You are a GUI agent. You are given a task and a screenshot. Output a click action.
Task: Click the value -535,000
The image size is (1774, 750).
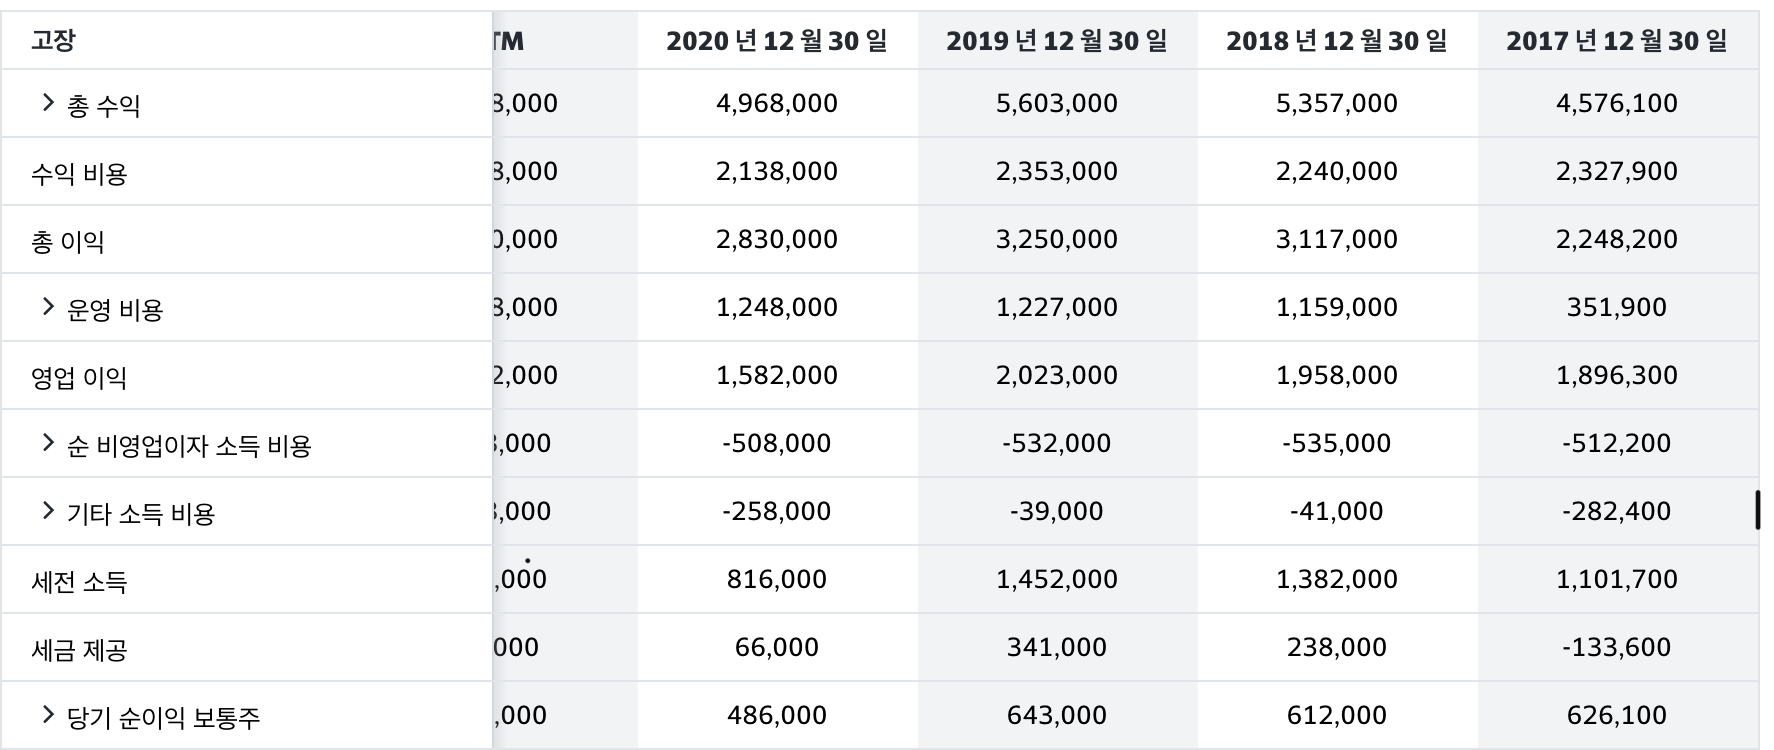point(1337,443)
